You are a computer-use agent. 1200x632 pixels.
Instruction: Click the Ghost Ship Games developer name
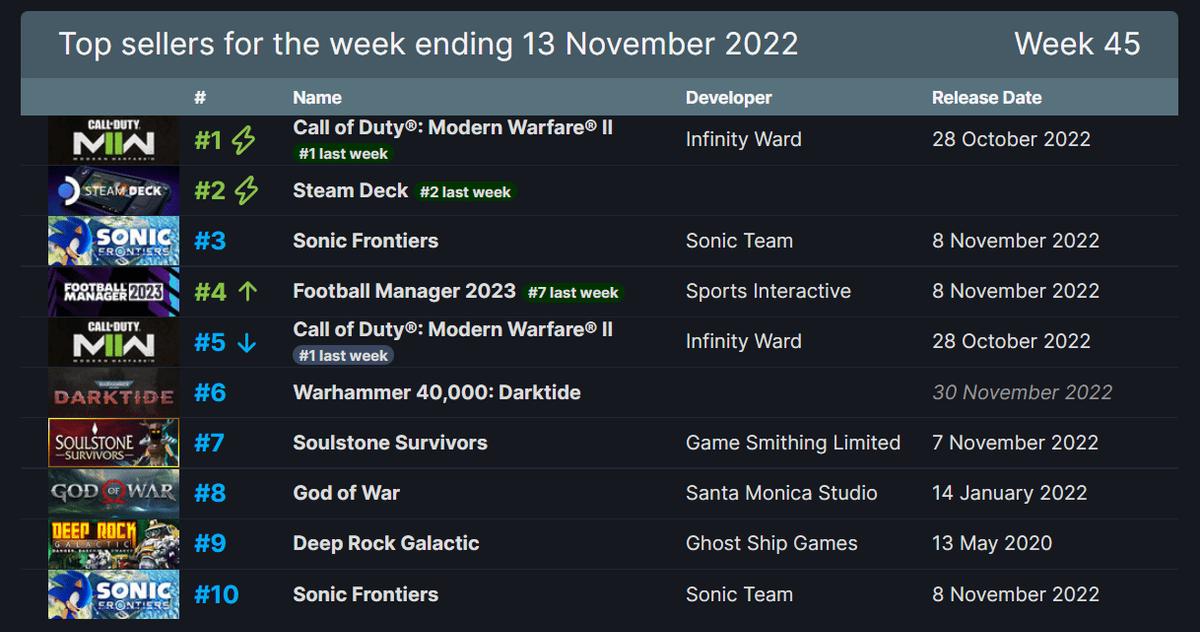(x=771, y=544)
